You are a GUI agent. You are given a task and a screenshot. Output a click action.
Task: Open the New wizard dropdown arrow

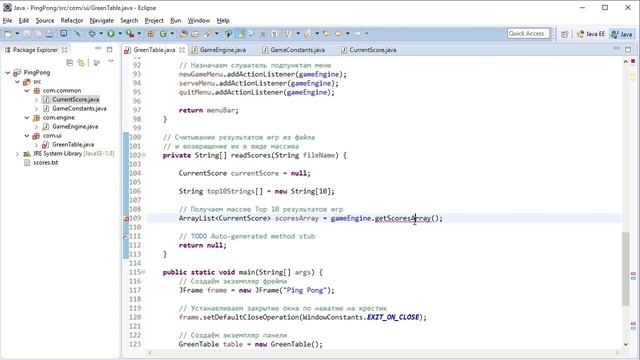17,34
